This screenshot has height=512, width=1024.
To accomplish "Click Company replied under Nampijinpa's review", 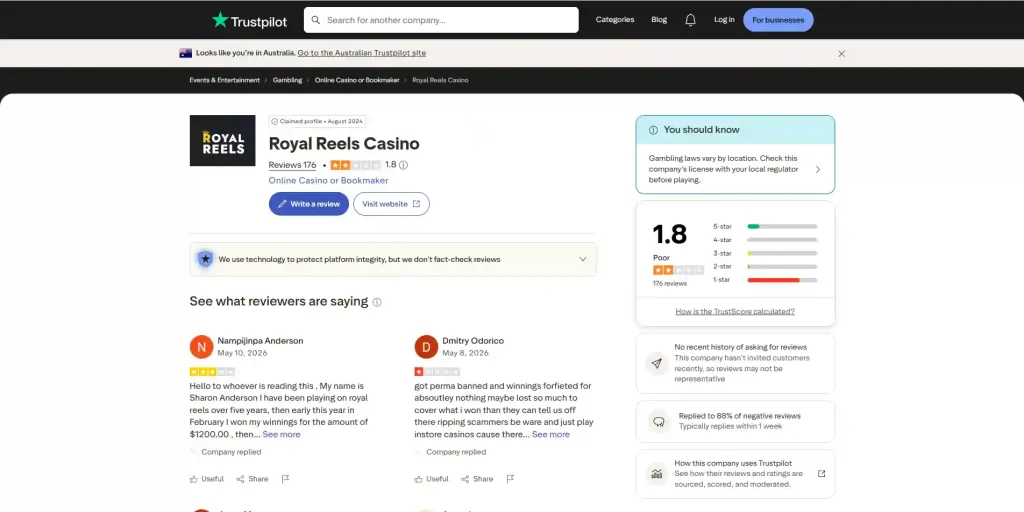I will coord(231,452).
